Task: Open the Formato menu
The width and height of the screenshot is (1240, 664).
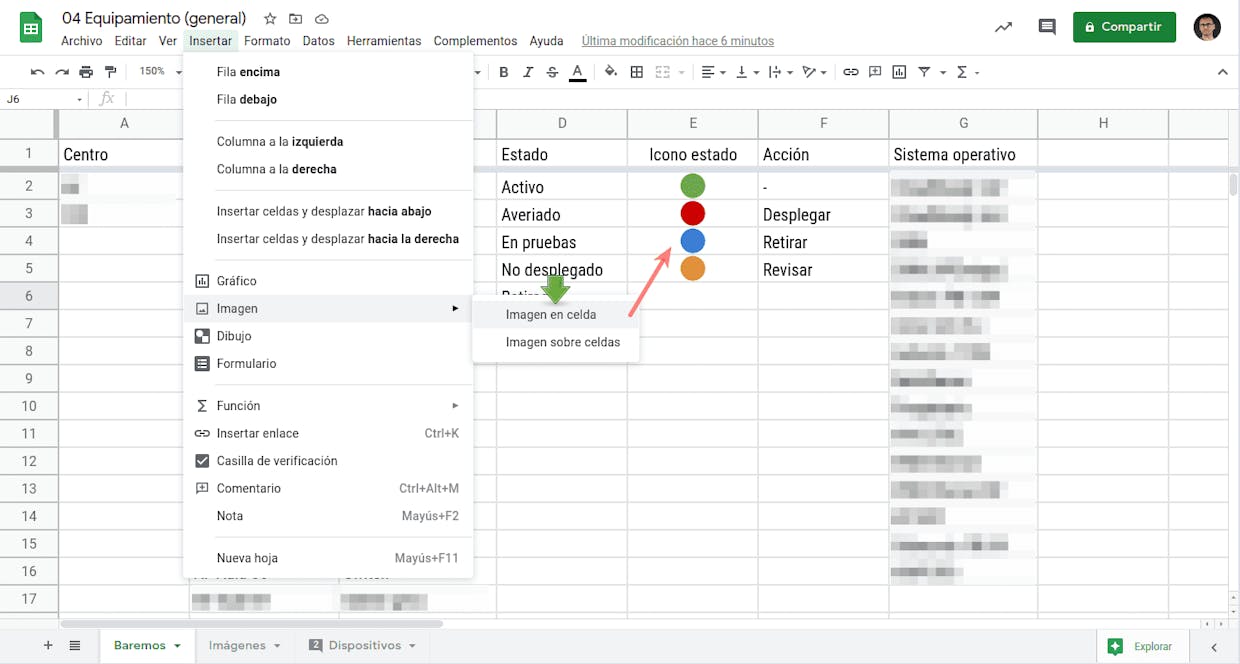Action: click(267, 41)
